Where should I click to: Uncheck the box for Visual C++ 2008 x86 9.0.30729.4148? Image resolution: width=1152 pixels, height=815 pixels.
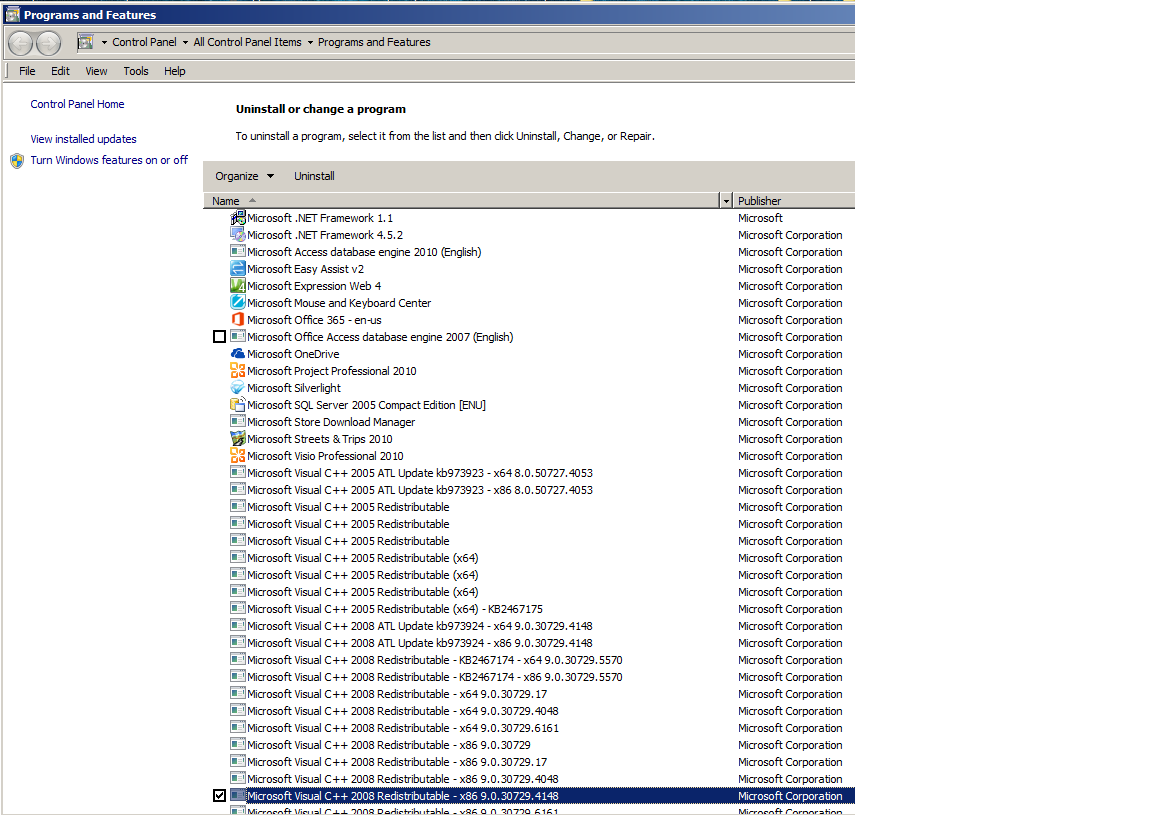click(x=219, y=795)
